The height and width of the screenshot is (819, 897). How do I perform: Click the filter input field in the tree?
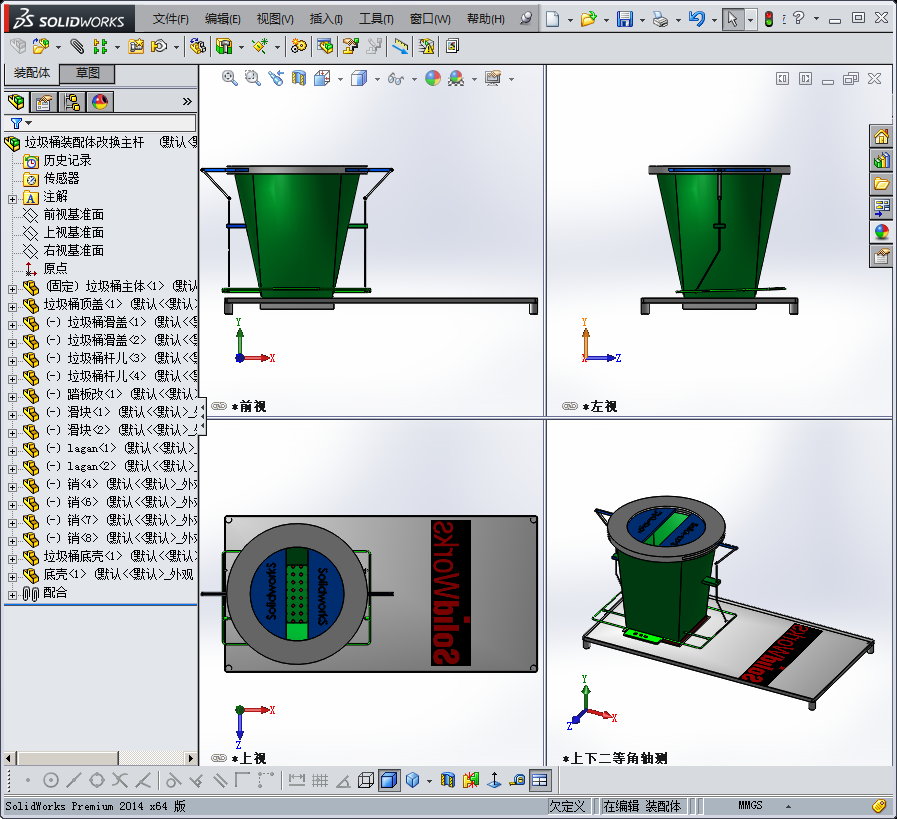tap(114, 123)
